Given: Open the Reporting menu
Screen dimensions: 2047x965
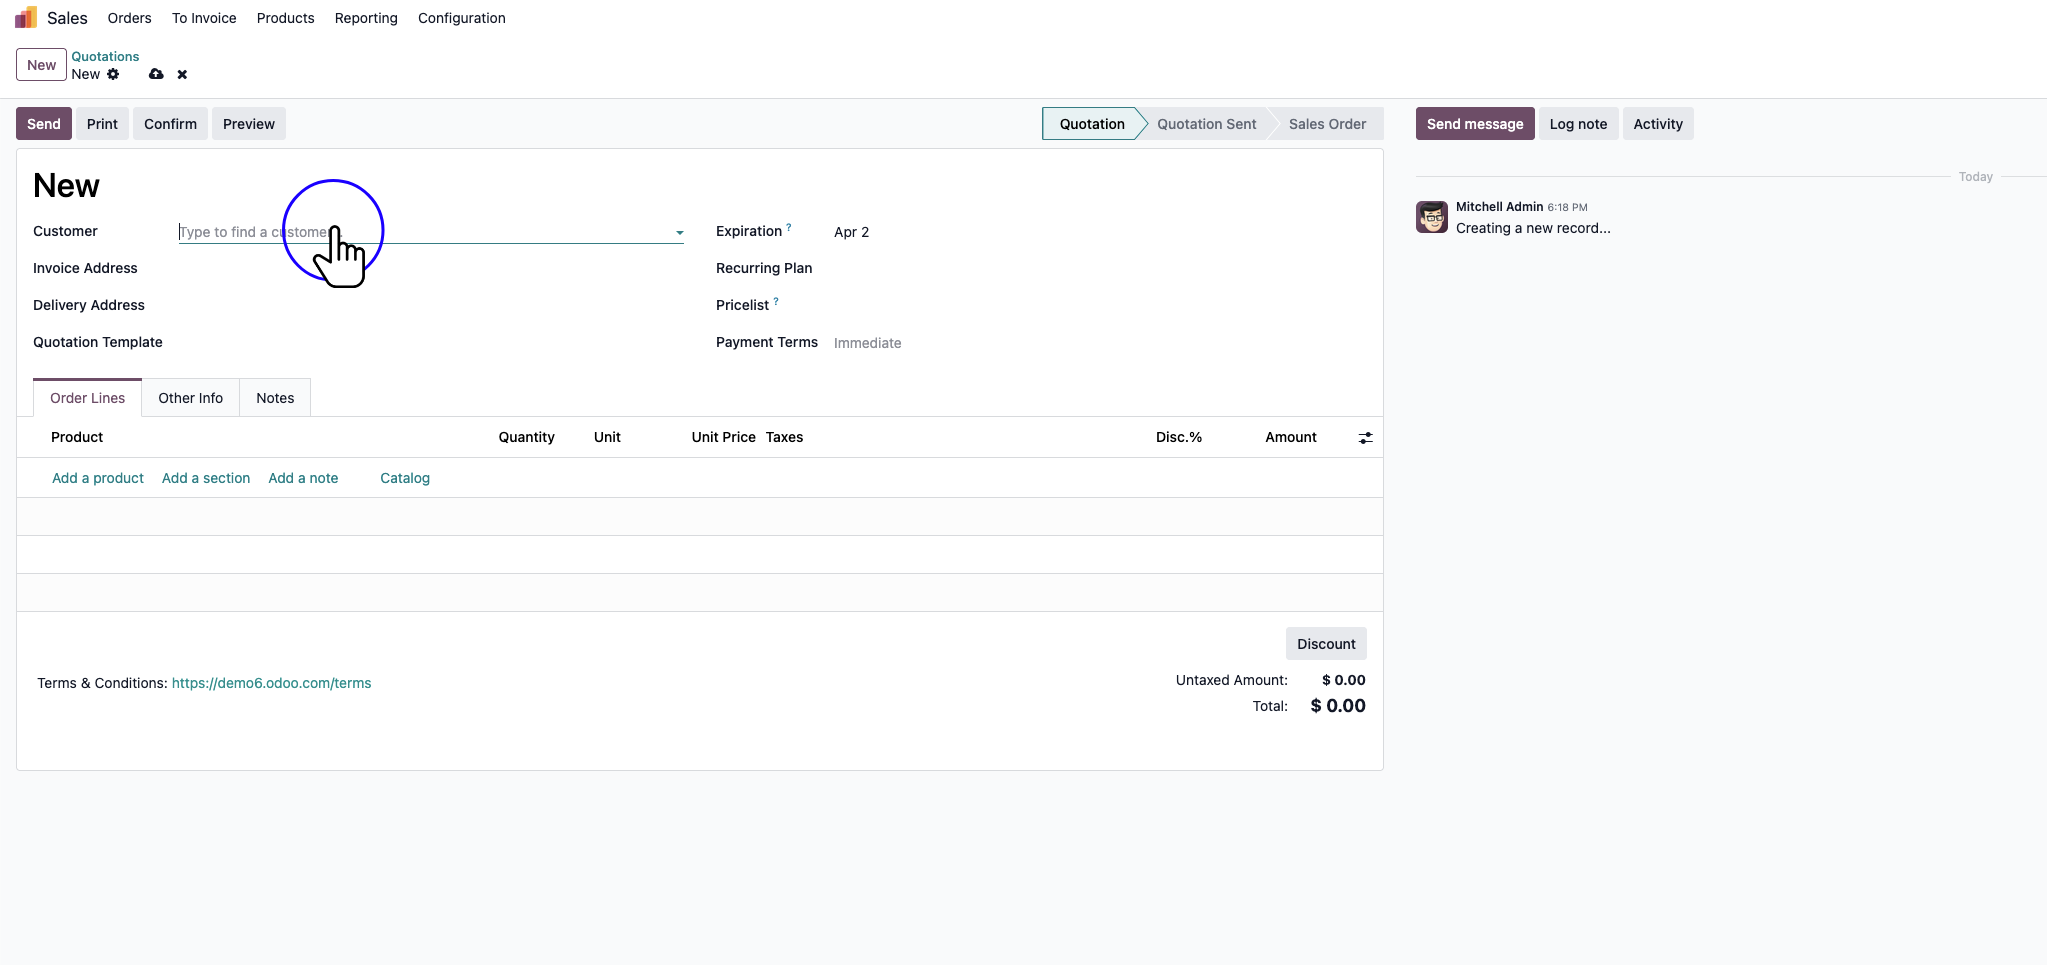Looking at the screenshot, I should (x=365, y=18).
